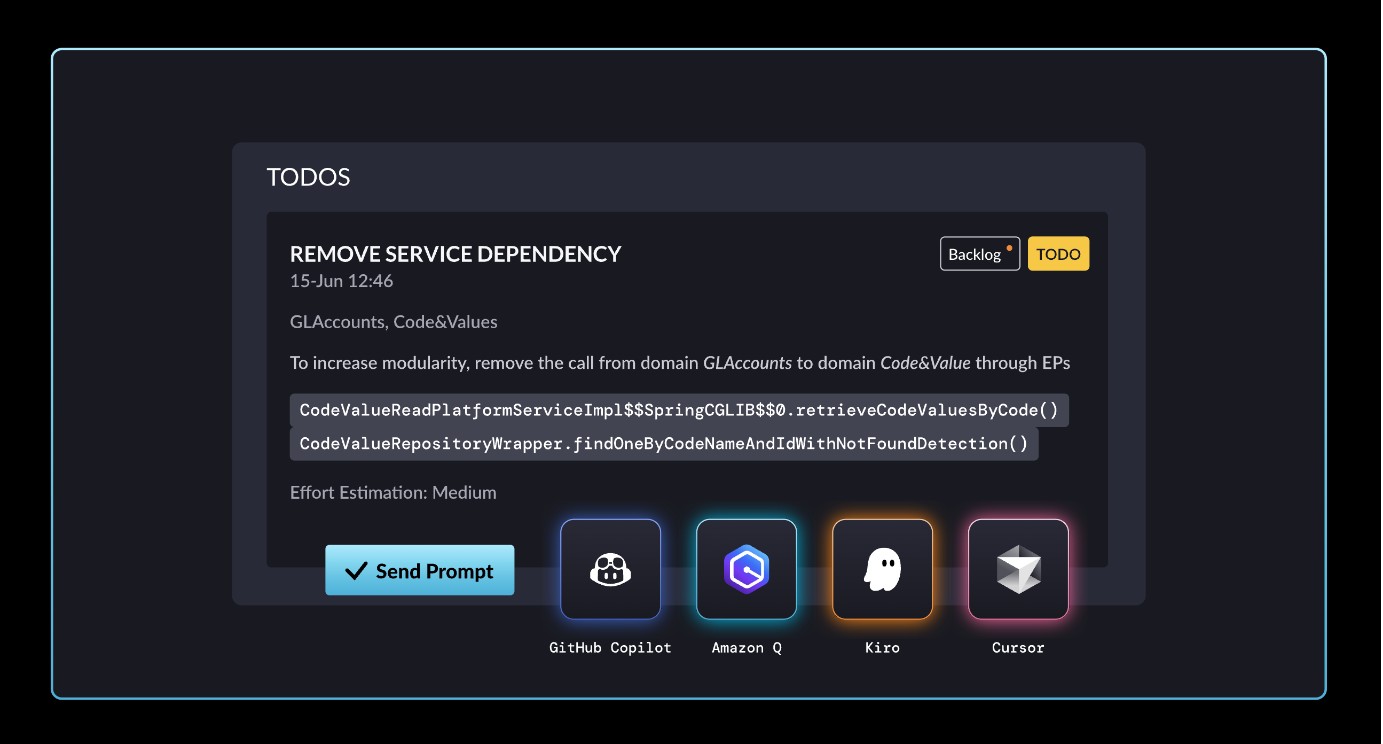The image size is (1383, 744).
Task: Click the TODOS panel heading
Action: point(308,178)
